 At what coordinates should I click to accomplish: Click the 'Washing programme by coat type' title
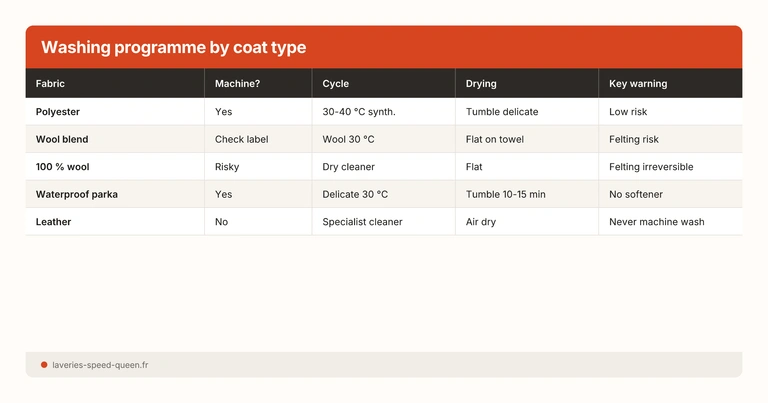pos(173,47)
